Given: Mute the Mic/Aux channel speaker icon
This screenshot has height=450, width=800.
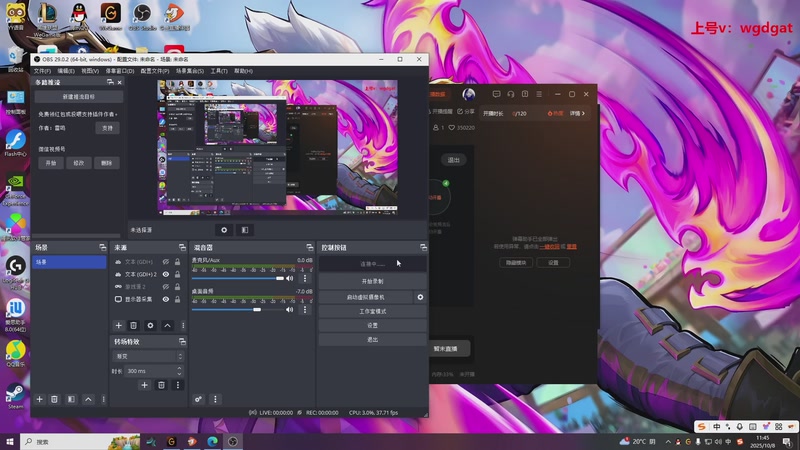Looking at the screenshot, I should [x=290, y=279].
